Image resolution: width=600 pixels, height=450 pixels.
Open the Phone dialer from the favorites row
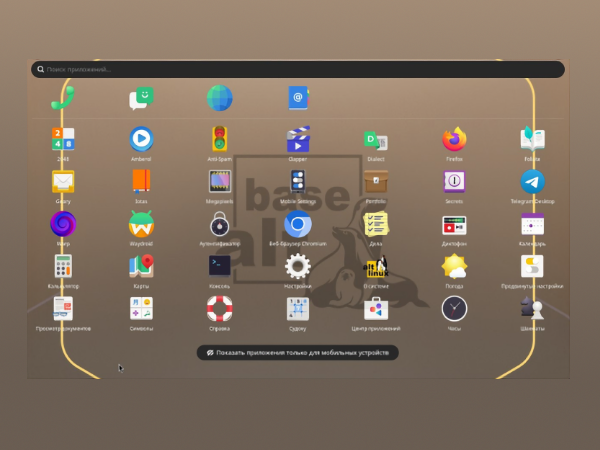pyautogui.click(x=63, y=98)
